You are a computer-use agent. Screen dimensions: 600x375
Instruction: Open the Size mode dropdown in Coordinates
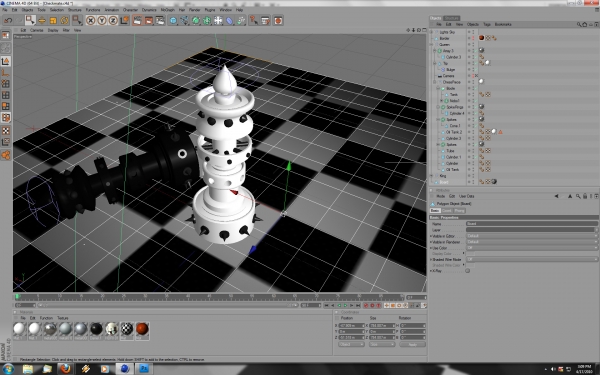(381, 344)
